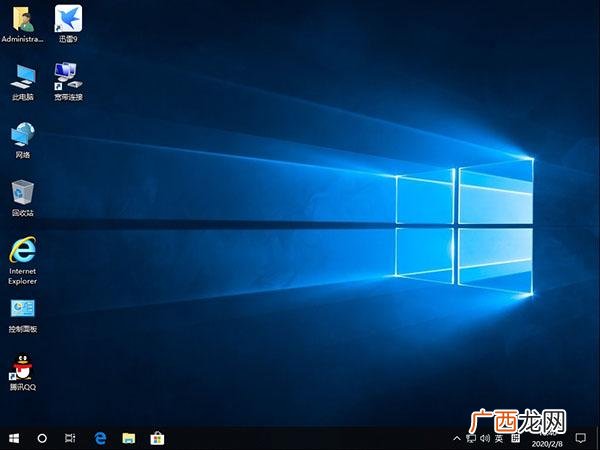Launch Internet Explorer from the desktop
The height and width of the screenshot is (450, 600).
pyautogui.click(x=23, y=261)
